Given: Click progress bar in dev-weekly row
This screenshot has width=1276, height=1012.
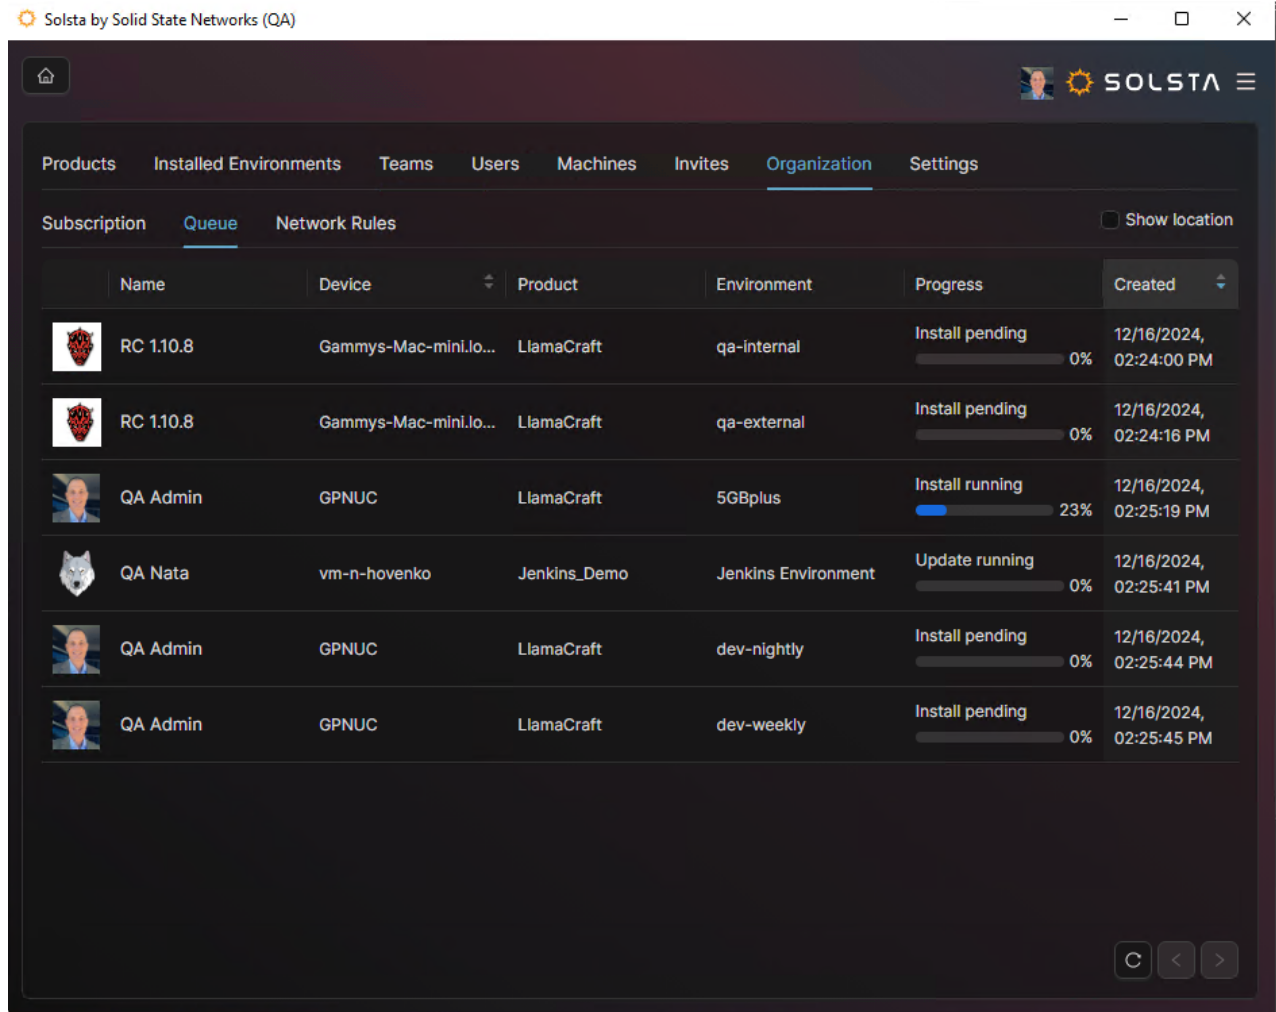Looking at the screenshot, I should pos(989,737).
